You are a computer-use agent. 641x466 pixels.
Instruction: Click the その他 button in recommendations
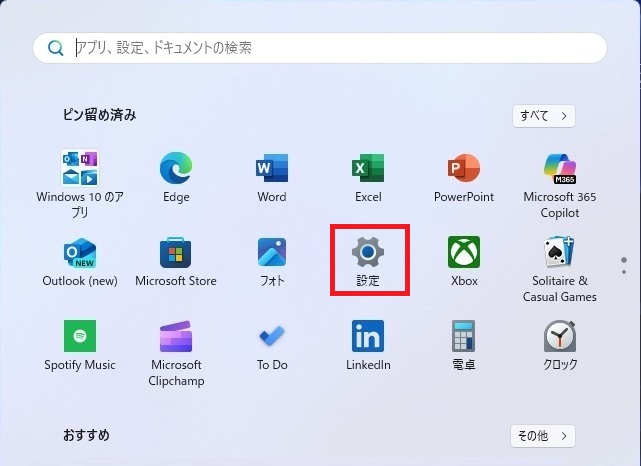tap(543, 436)
